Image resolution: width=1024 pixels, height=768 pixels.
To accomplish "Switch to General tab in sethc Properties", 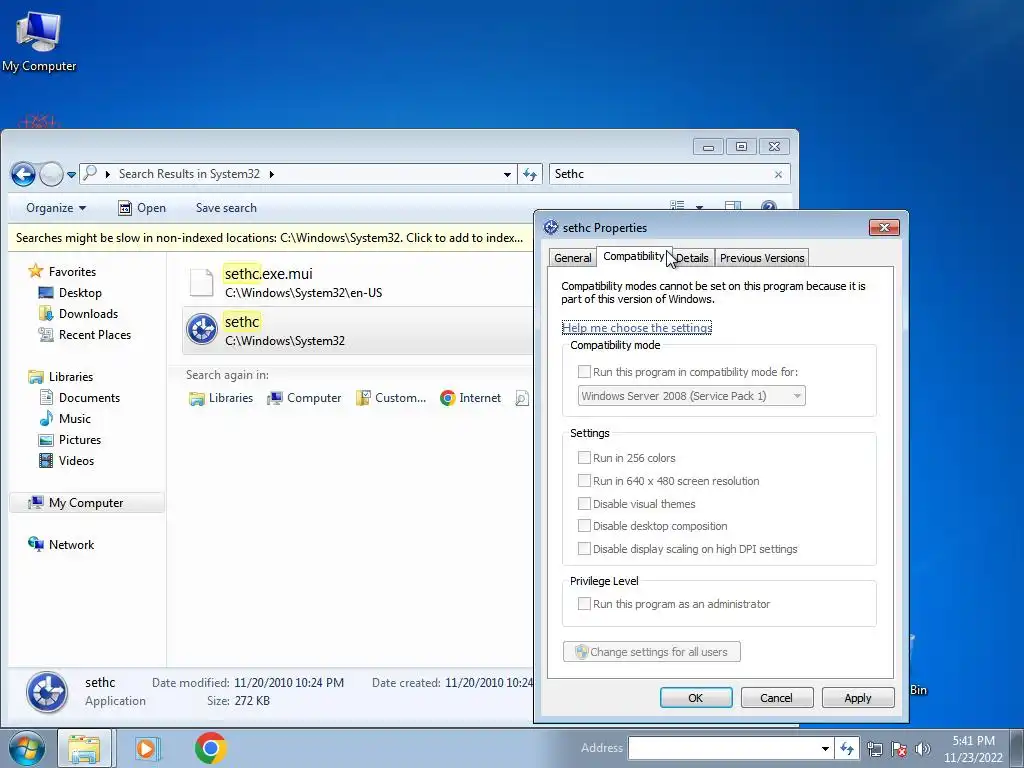I will (x=573, y=258).
